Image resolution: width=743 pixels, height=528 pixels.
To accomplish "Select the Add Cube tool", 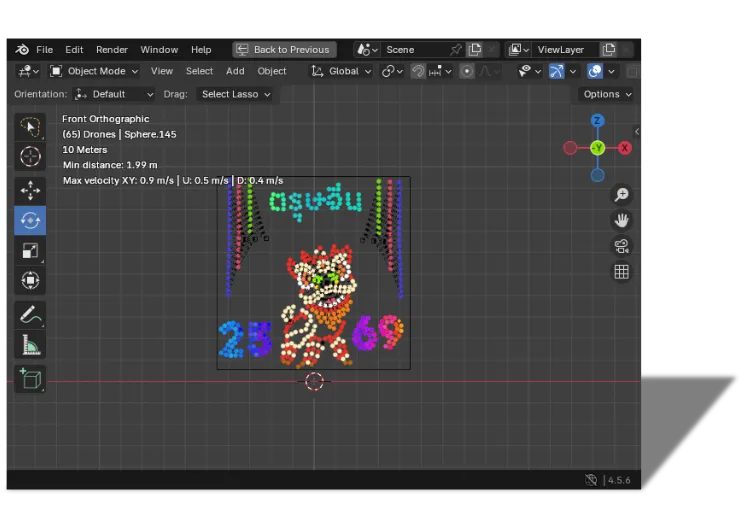I will tap(30, 379).
